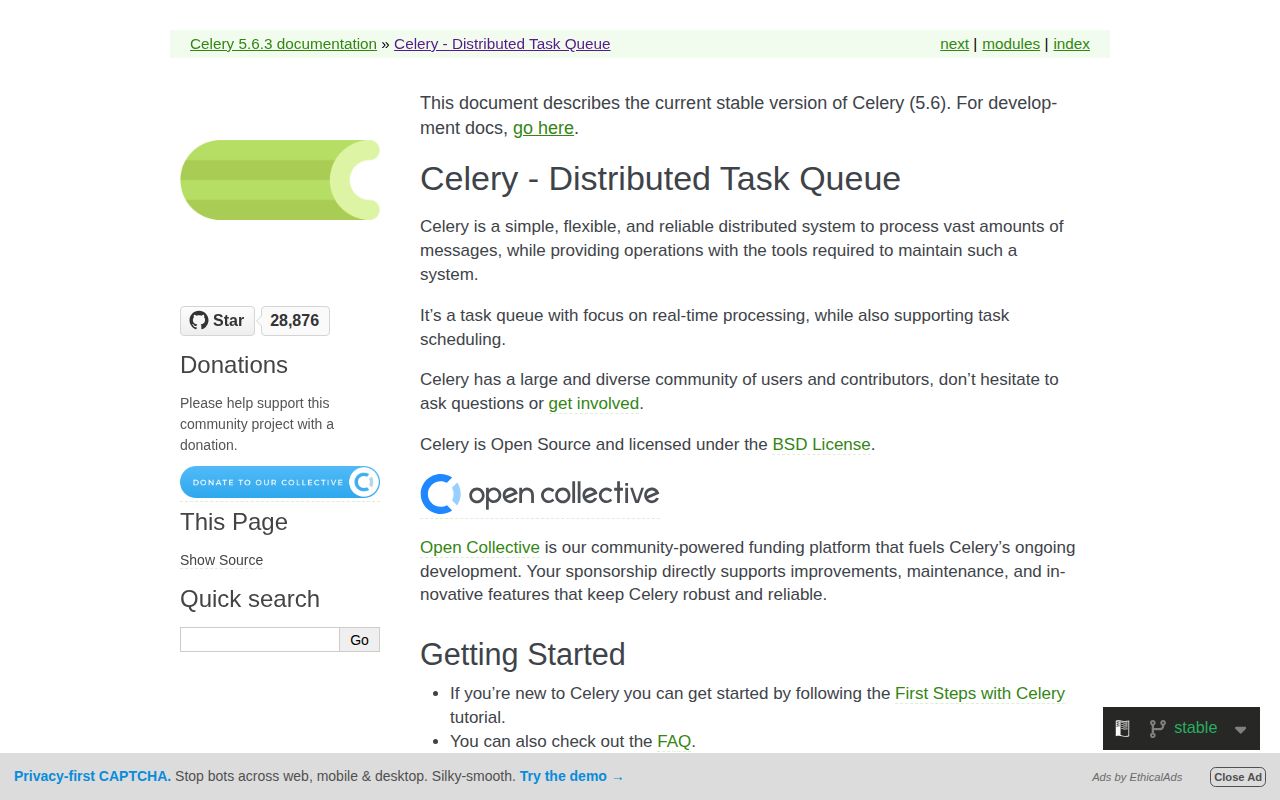Click the Getting Started heading

523,654
